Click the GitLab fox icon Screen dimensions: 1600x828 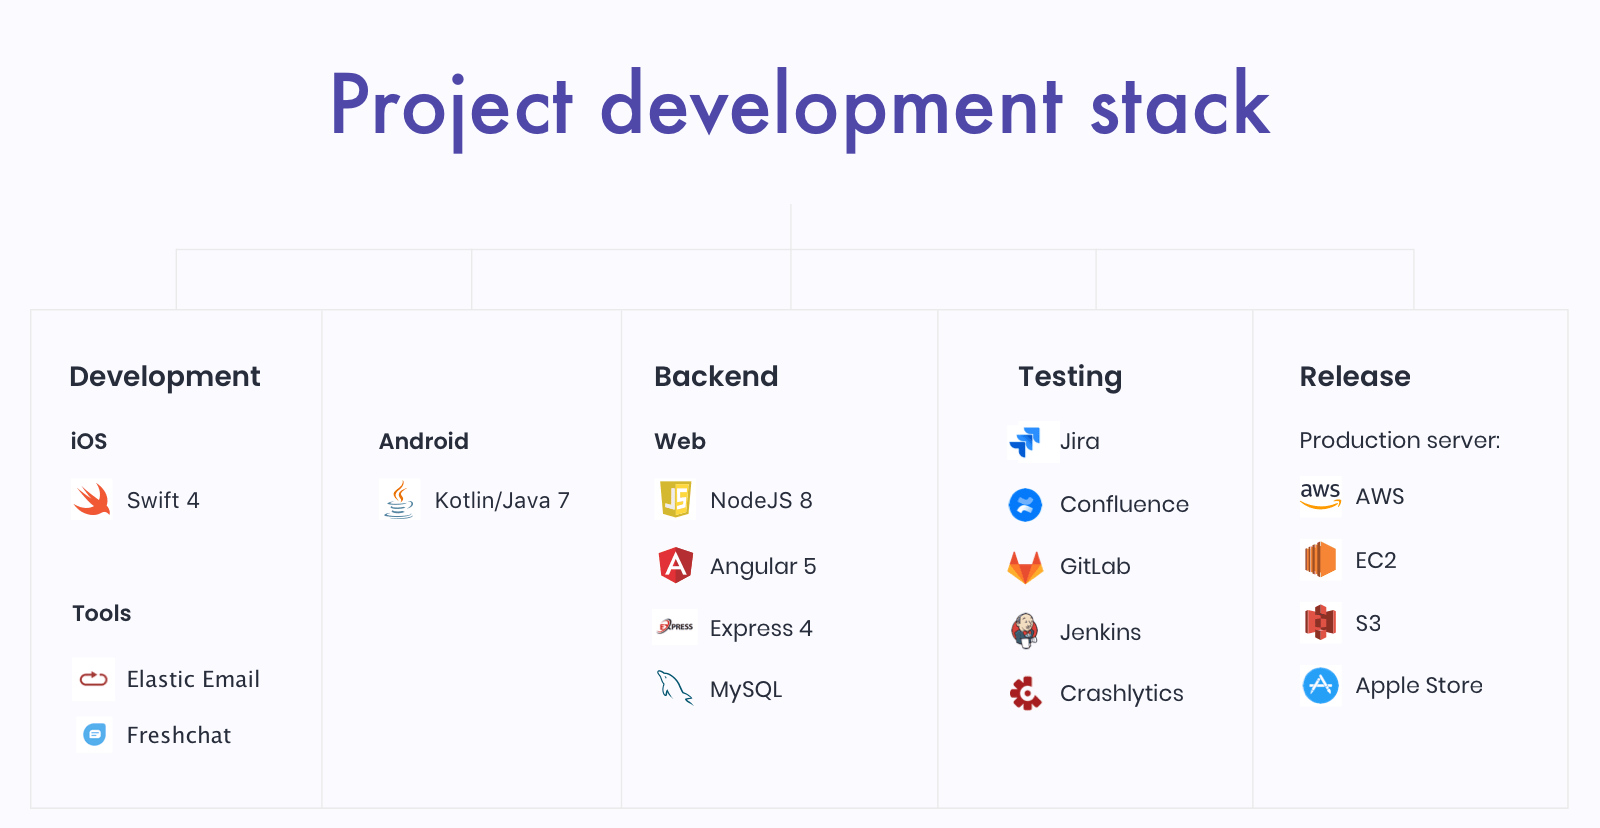pos(1025,567)
